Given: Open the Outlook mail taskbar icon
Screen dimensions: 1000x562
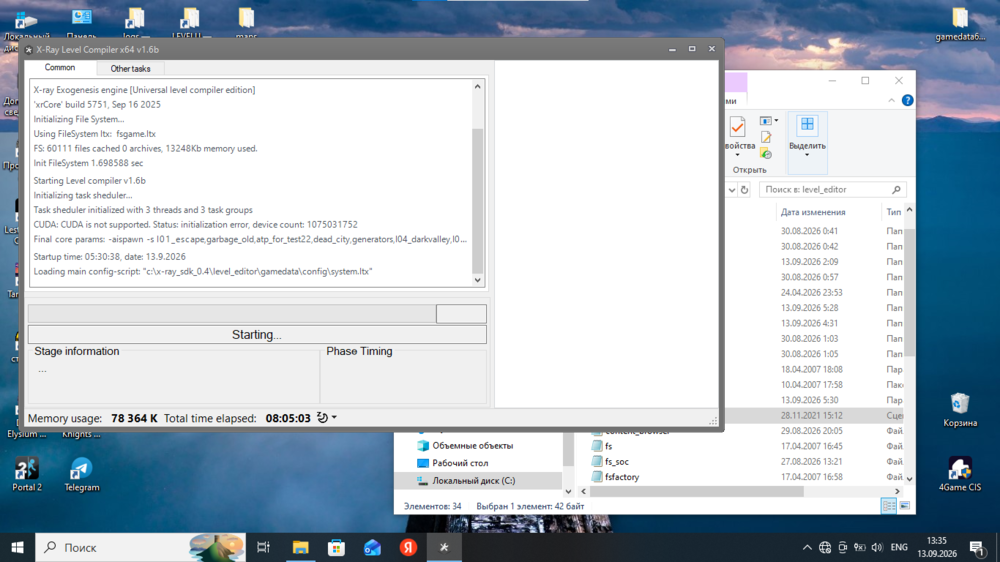Looking at the screenshot, I should (372, 547).
